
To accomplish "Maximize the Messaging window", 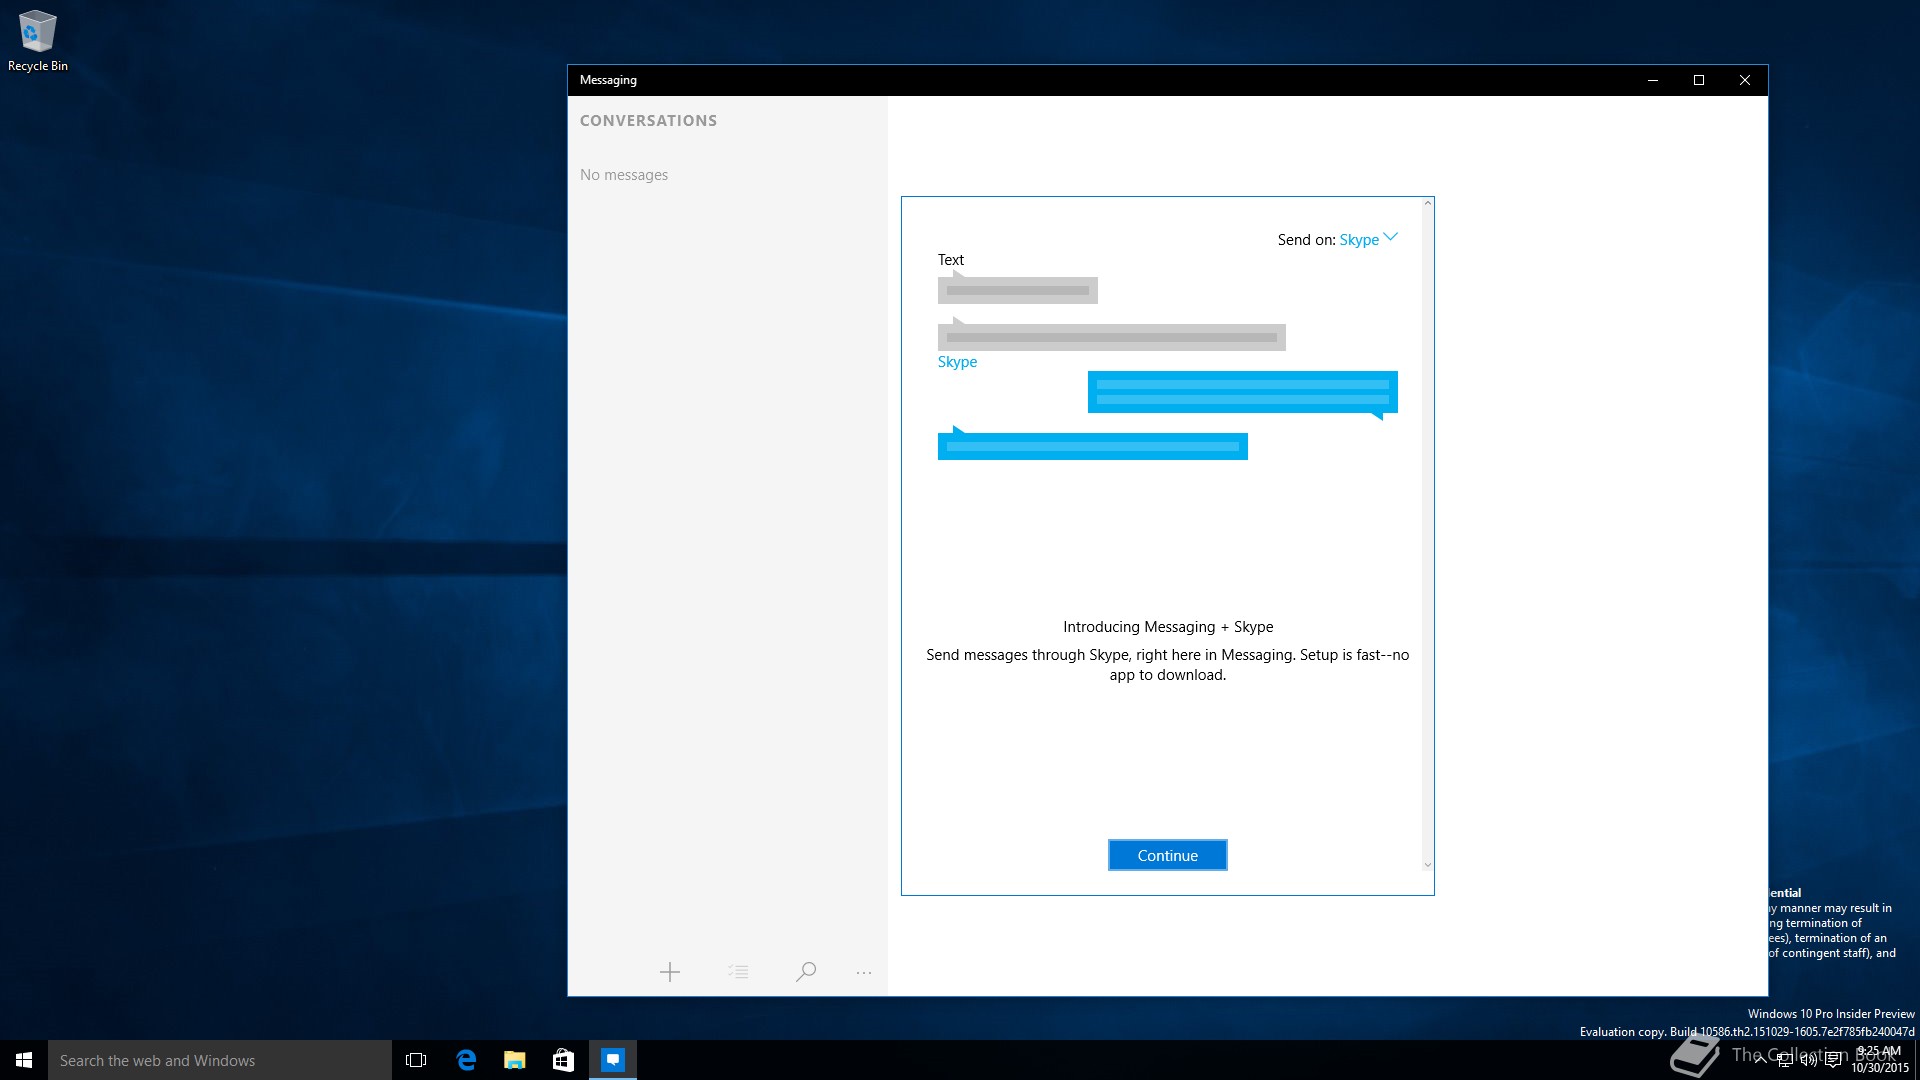I will (x=1699, y=80).
